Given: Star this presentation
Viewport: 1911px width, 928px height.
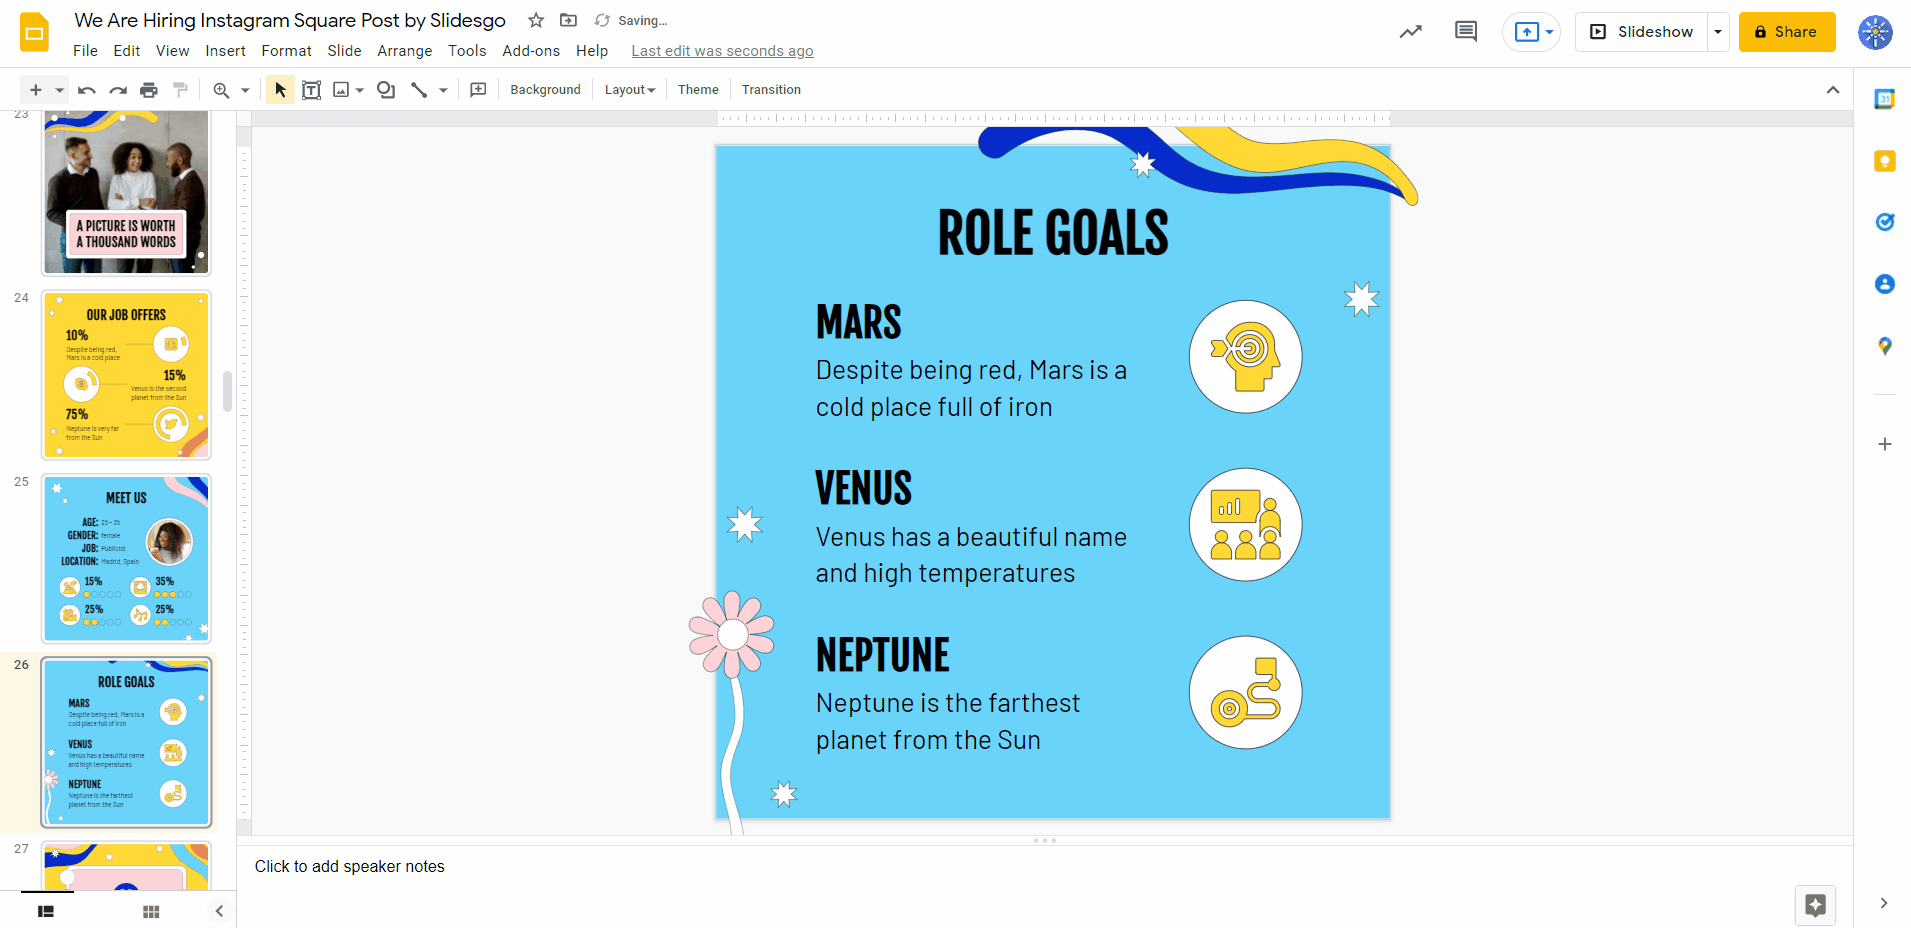Looking at the screenshot, I should pyautogui.click(x=536, y=20).
